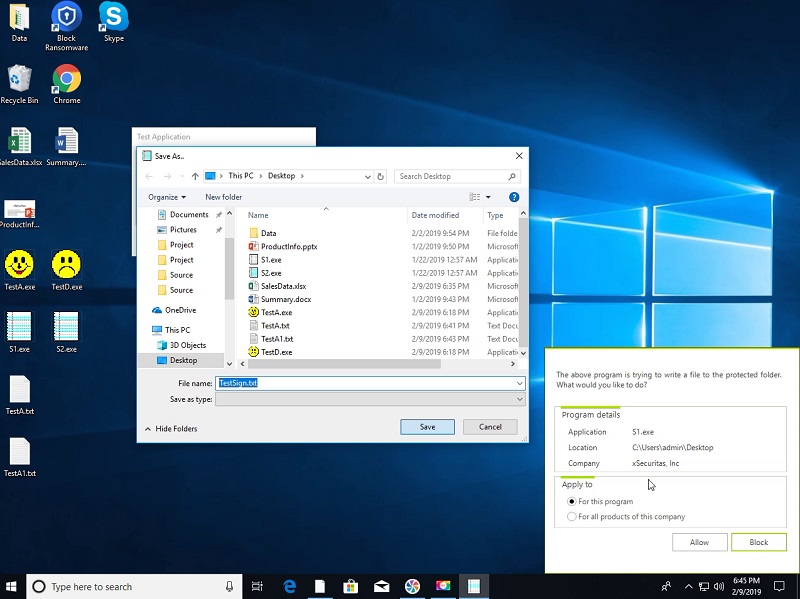Click the search magnifier in Search Desktop box

(512, 176)
